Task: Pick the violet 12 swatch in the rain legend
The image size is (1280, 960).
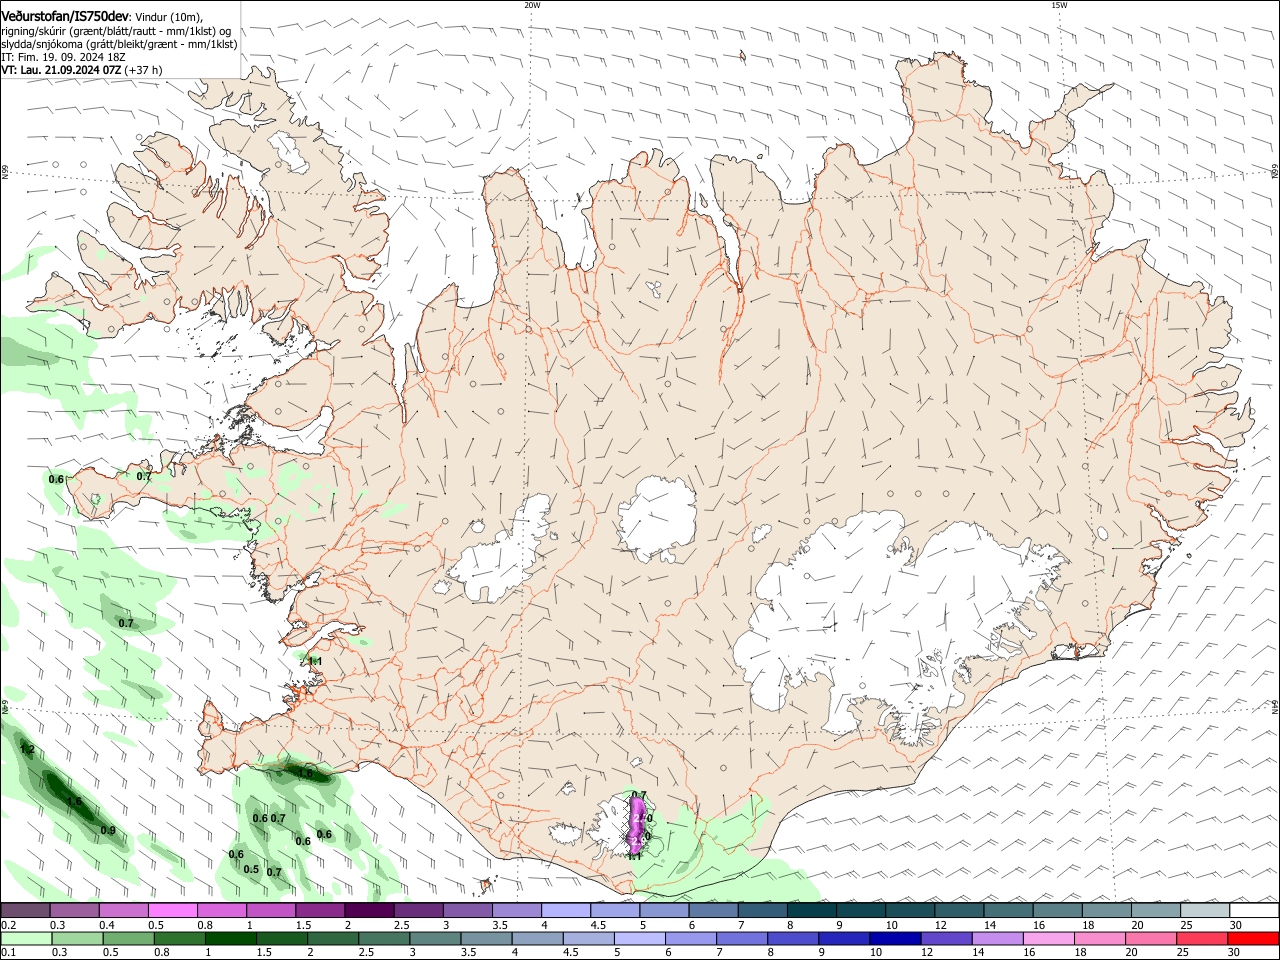Action: 946,938
